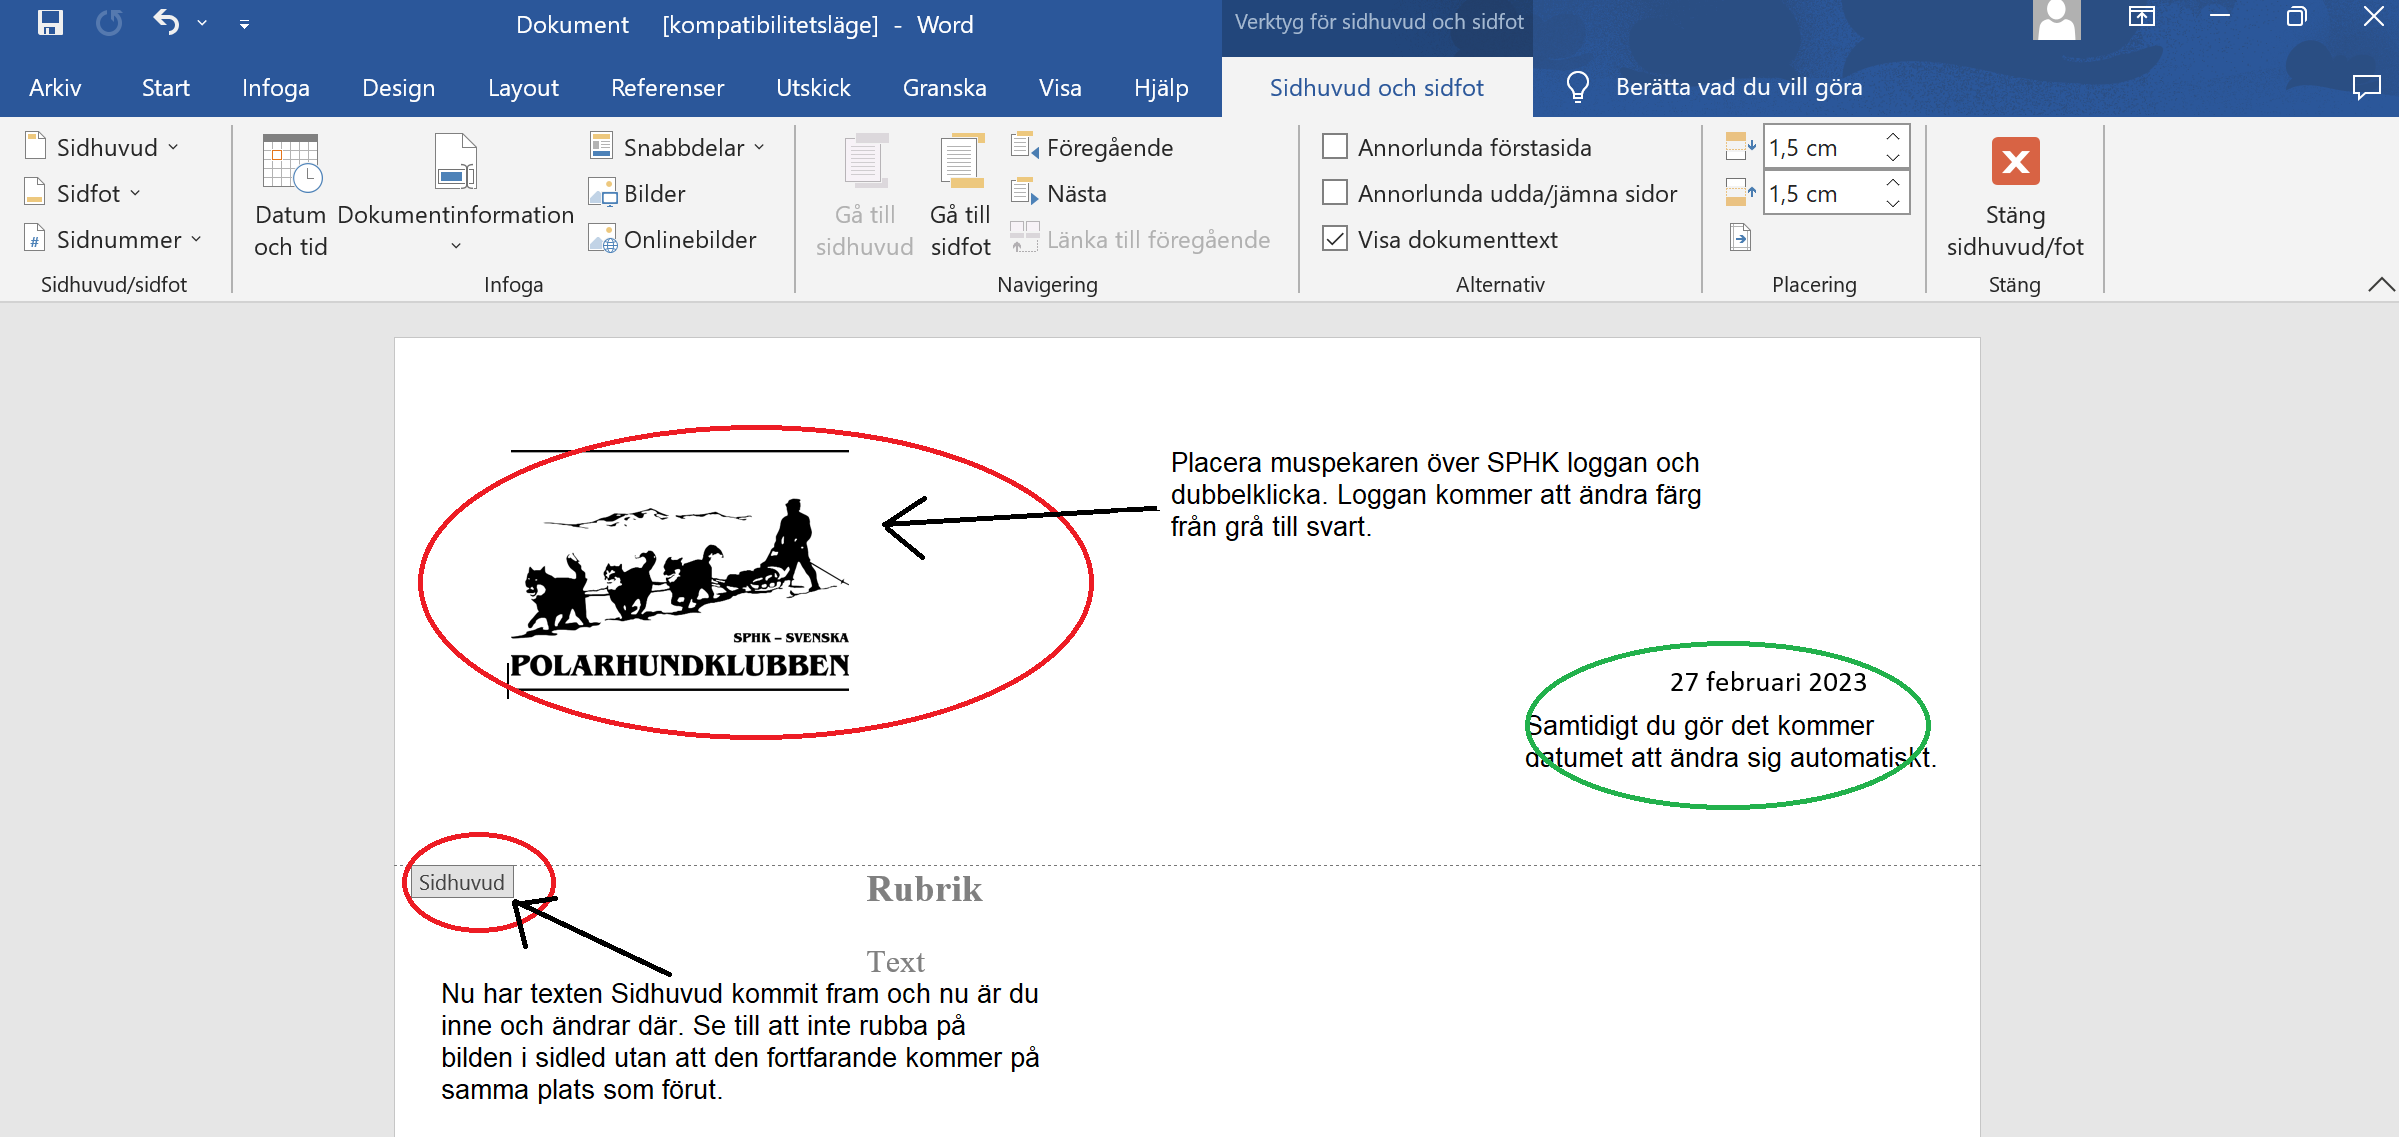Open the Arkiv menu
This screenshot has width=2399, height=1137.
point(55,88)
